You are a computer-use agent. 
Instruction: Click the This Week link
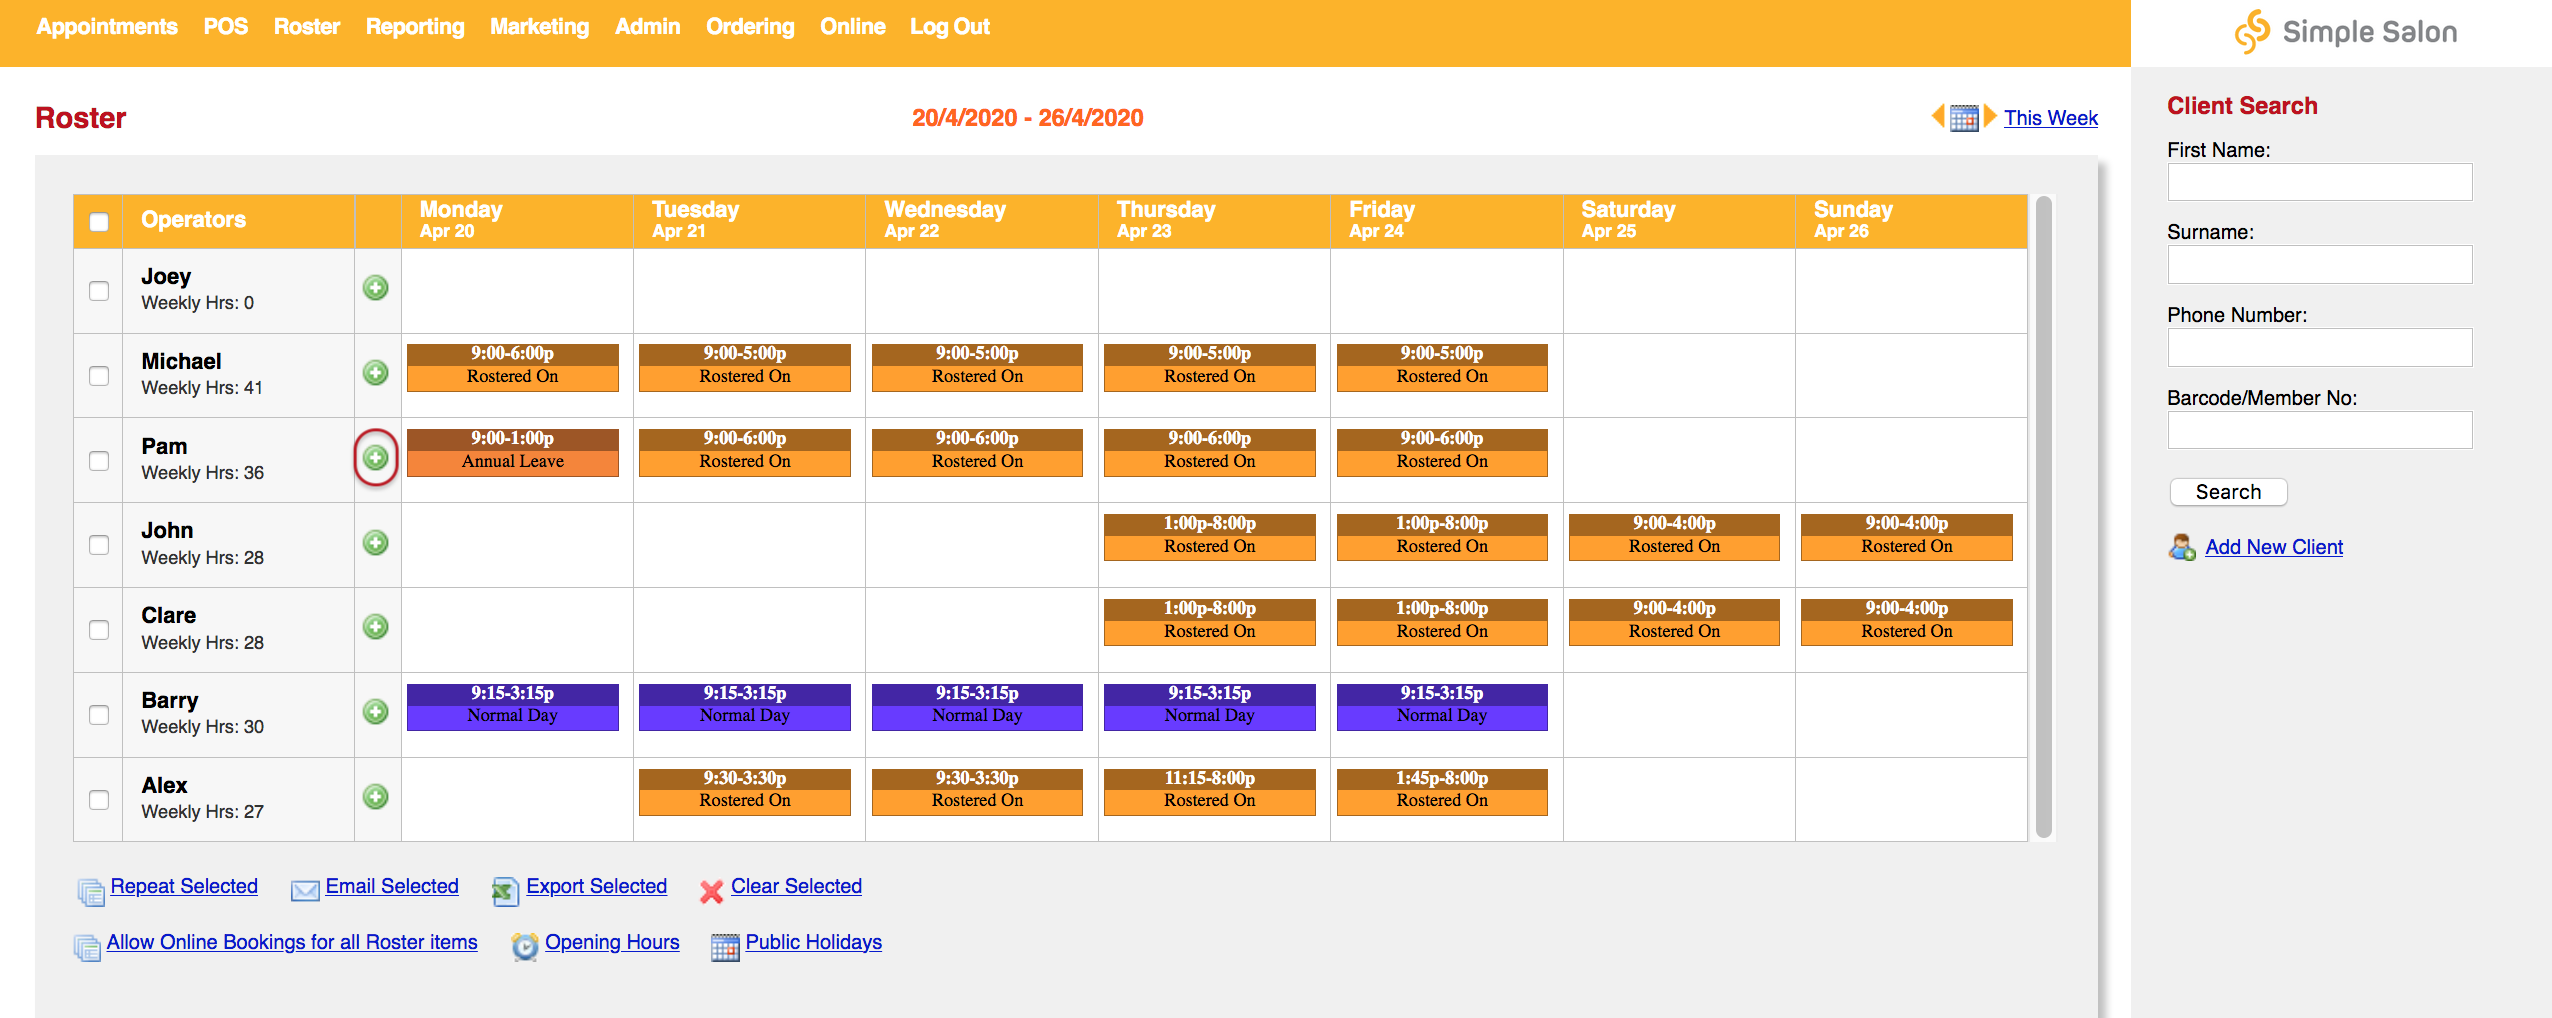pyautogui.click(x=2051, y=117)
